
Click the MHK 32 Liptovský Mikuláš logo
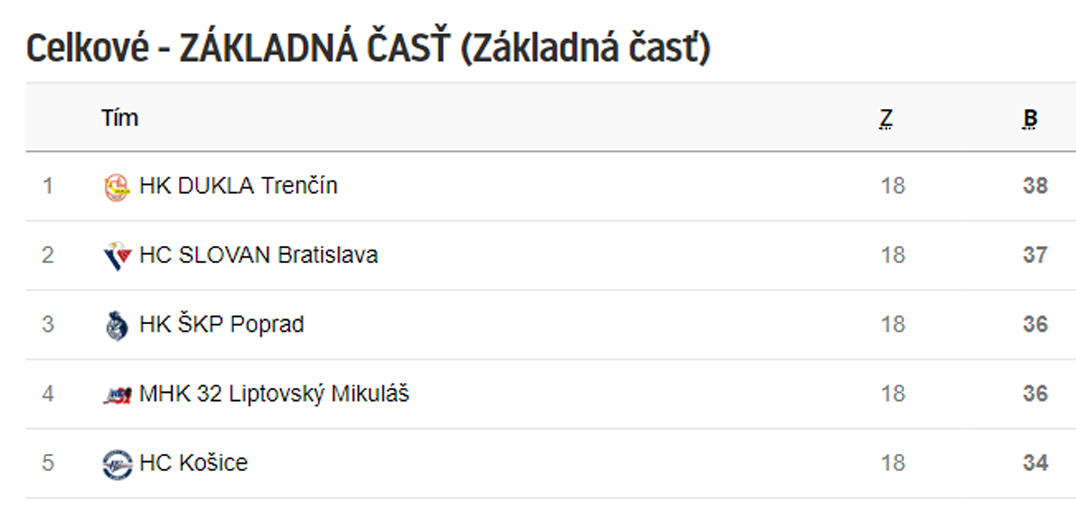point(117,395)
